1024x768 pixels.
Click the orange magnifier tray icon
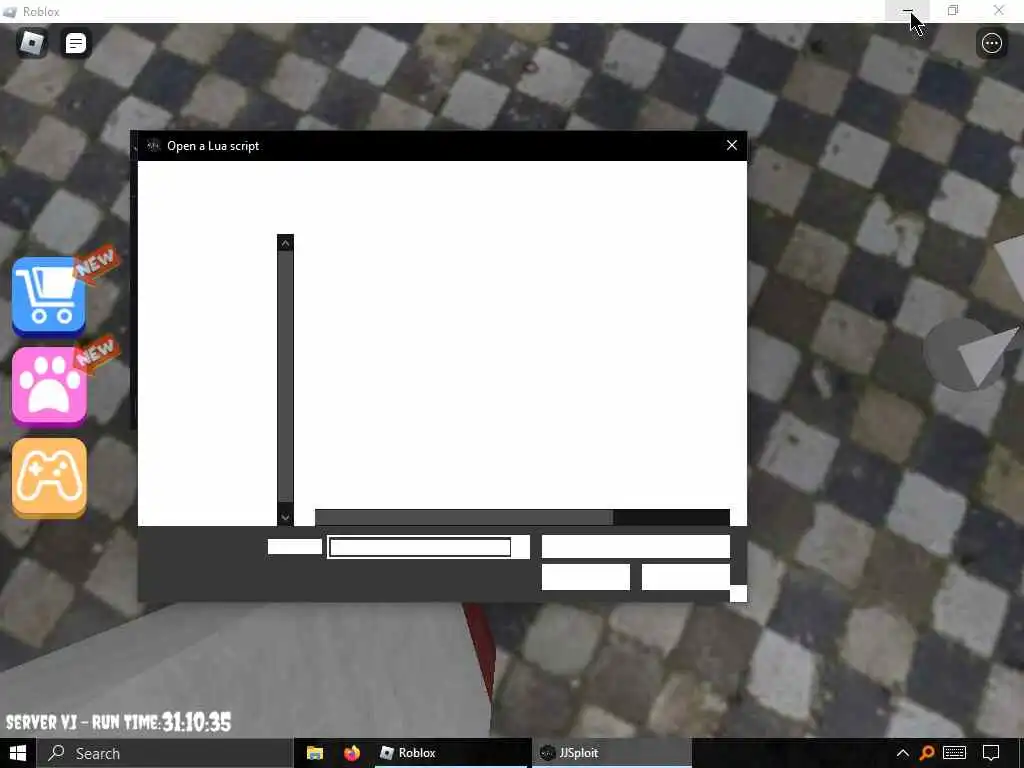point(927,753)
